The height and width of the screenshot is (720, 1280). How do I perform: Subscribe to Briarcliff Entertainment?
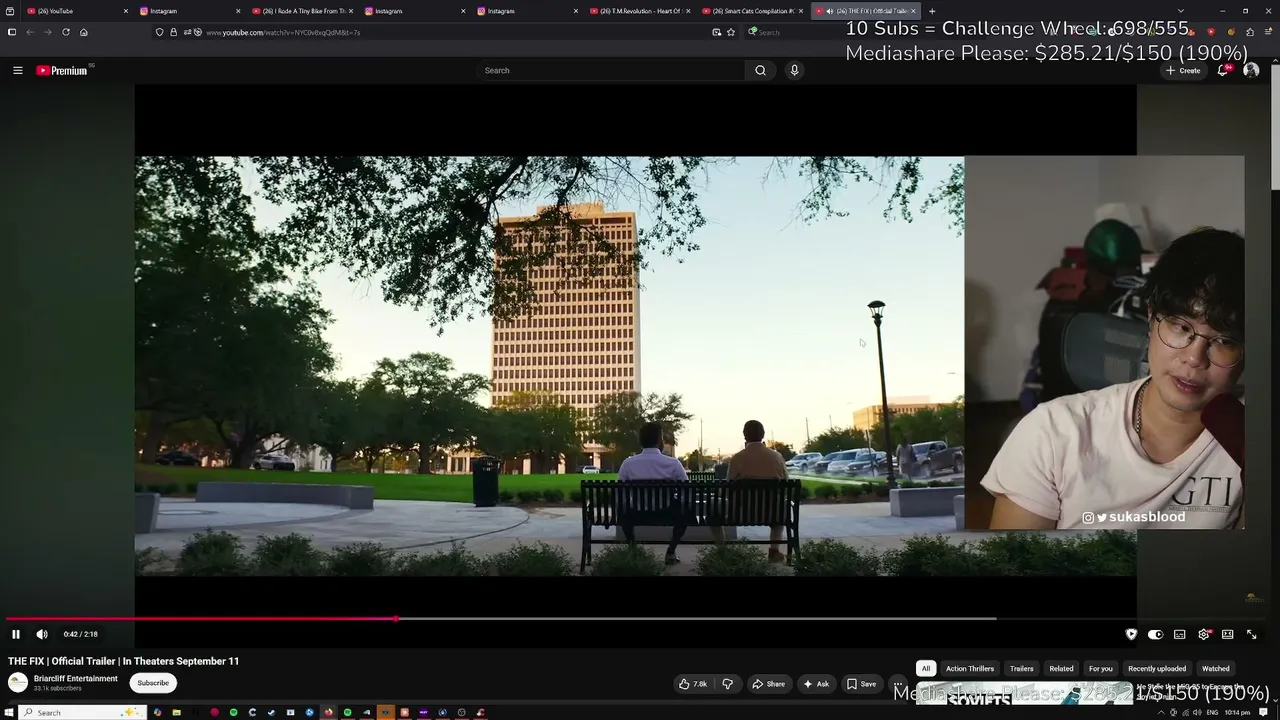[153, 683]
